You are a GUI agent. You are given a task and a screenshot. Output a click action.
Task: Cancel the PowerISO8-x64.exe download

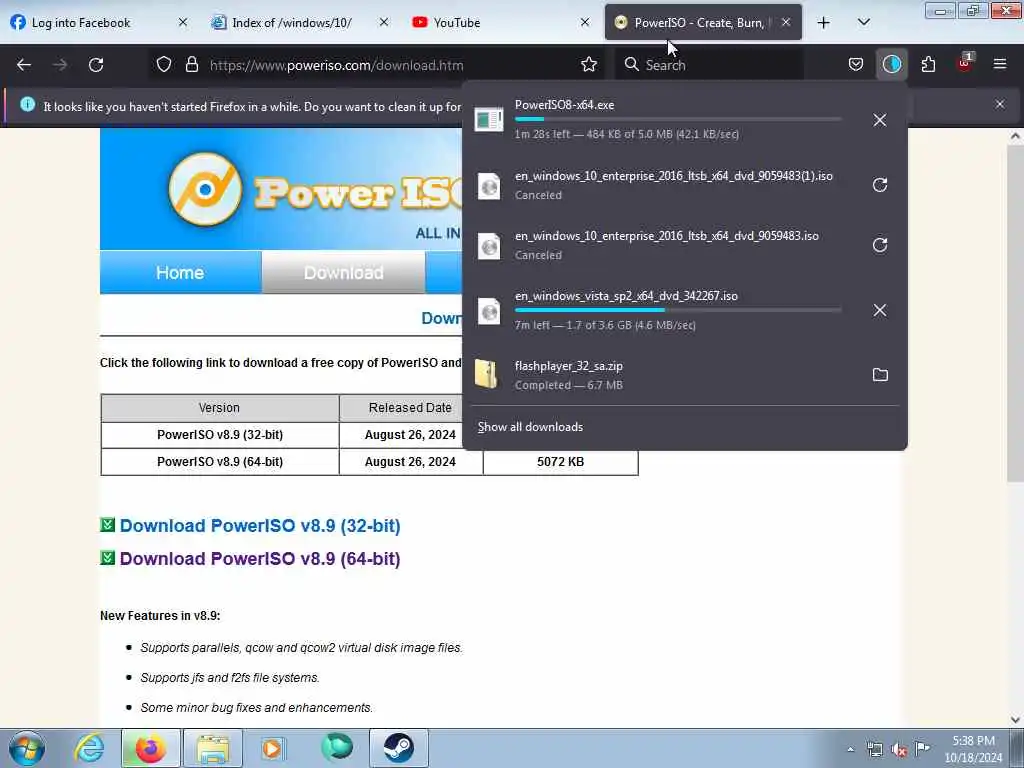(x=880, y=120)
